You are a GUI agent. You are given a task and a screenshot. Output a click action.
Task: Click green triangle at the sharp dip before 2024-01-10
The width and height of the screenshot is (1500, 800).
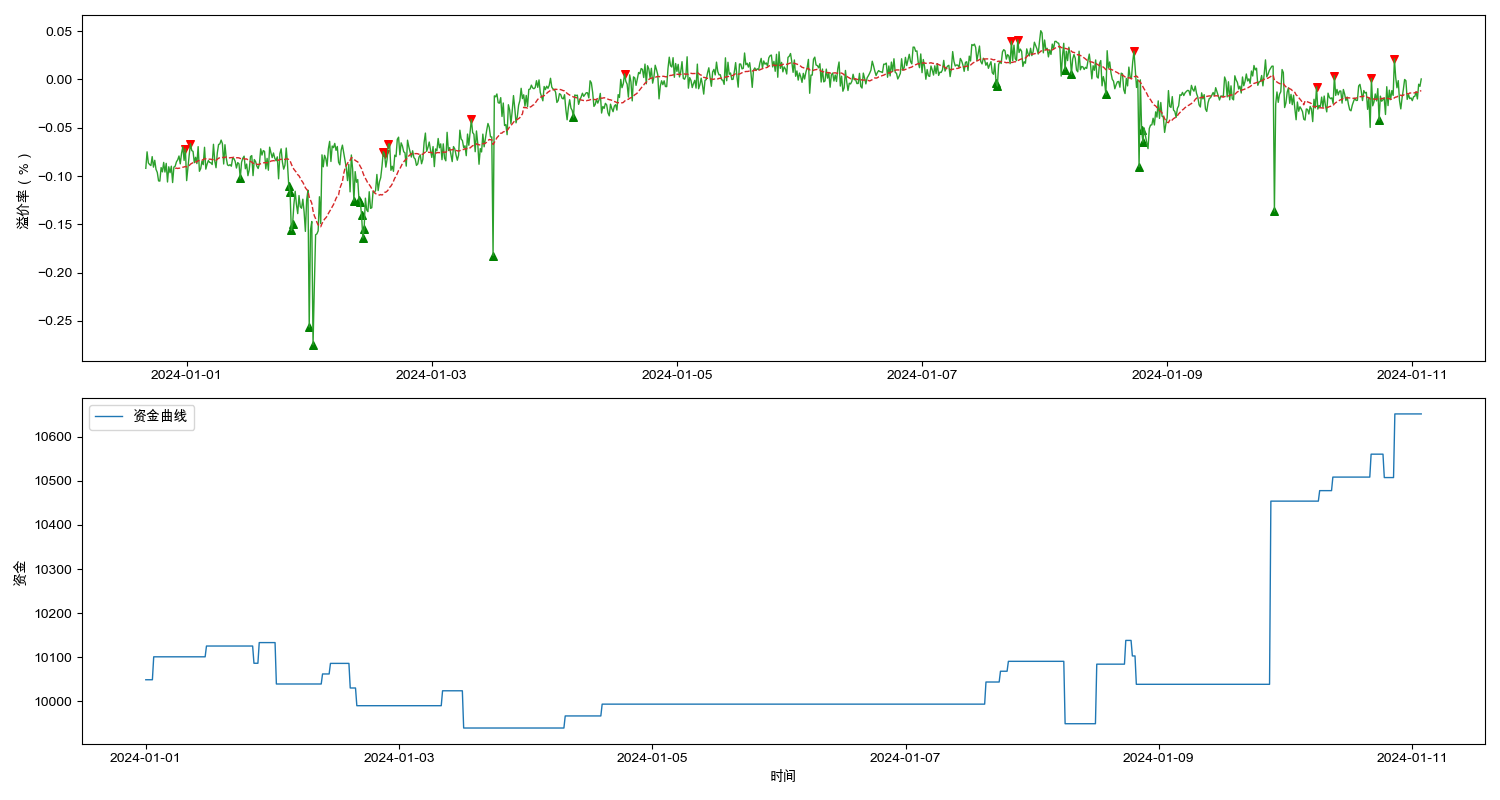(1274, 211)
